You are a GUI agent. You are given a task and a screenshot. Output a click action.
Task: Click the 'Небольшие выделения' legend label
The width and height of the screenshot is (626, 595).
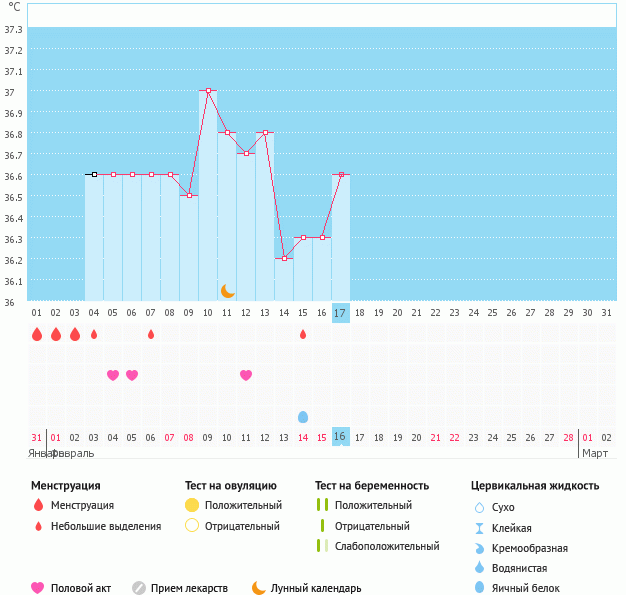coord(105,526)
